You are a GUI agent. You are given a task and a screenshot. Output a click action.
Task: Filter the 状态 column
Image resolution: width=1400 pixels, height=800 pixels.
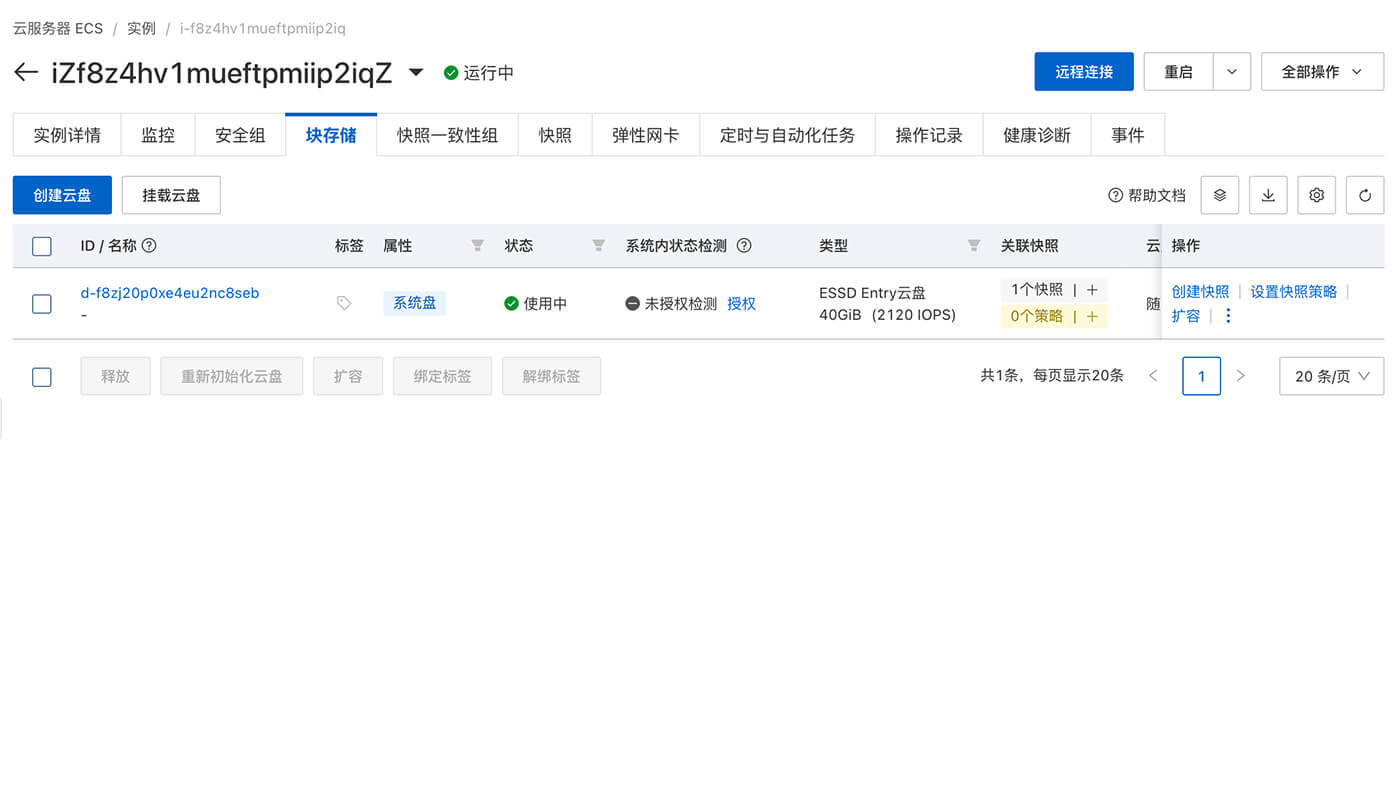[x=599, y=245]
